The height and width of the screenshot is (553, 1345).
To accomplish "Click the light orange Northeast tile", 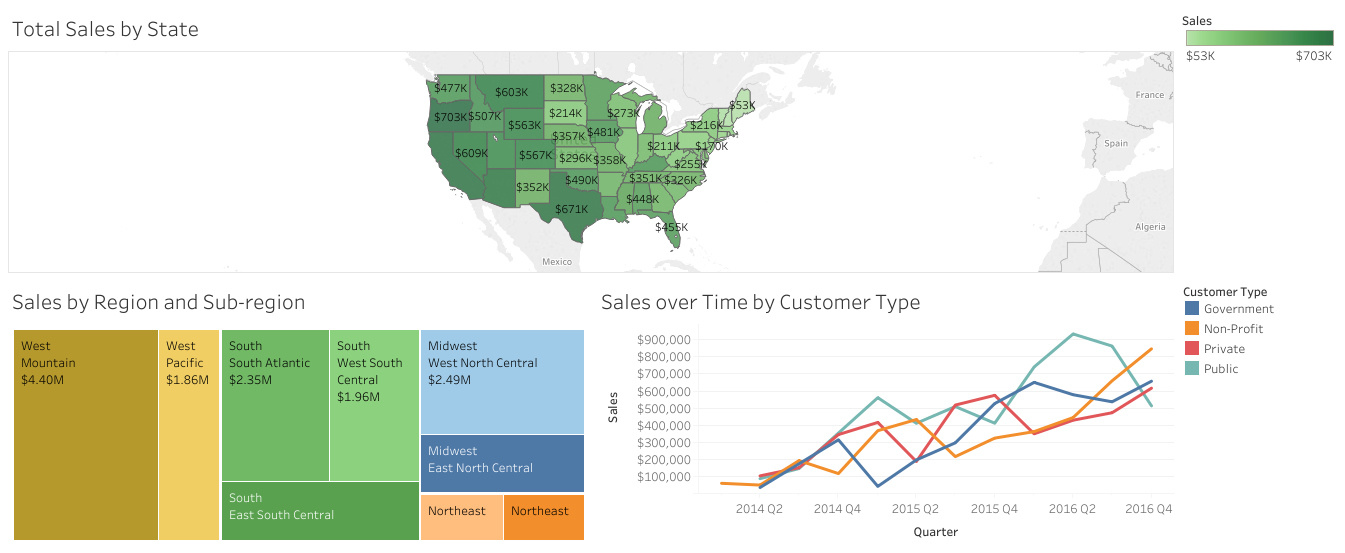I will click(461, 516).
